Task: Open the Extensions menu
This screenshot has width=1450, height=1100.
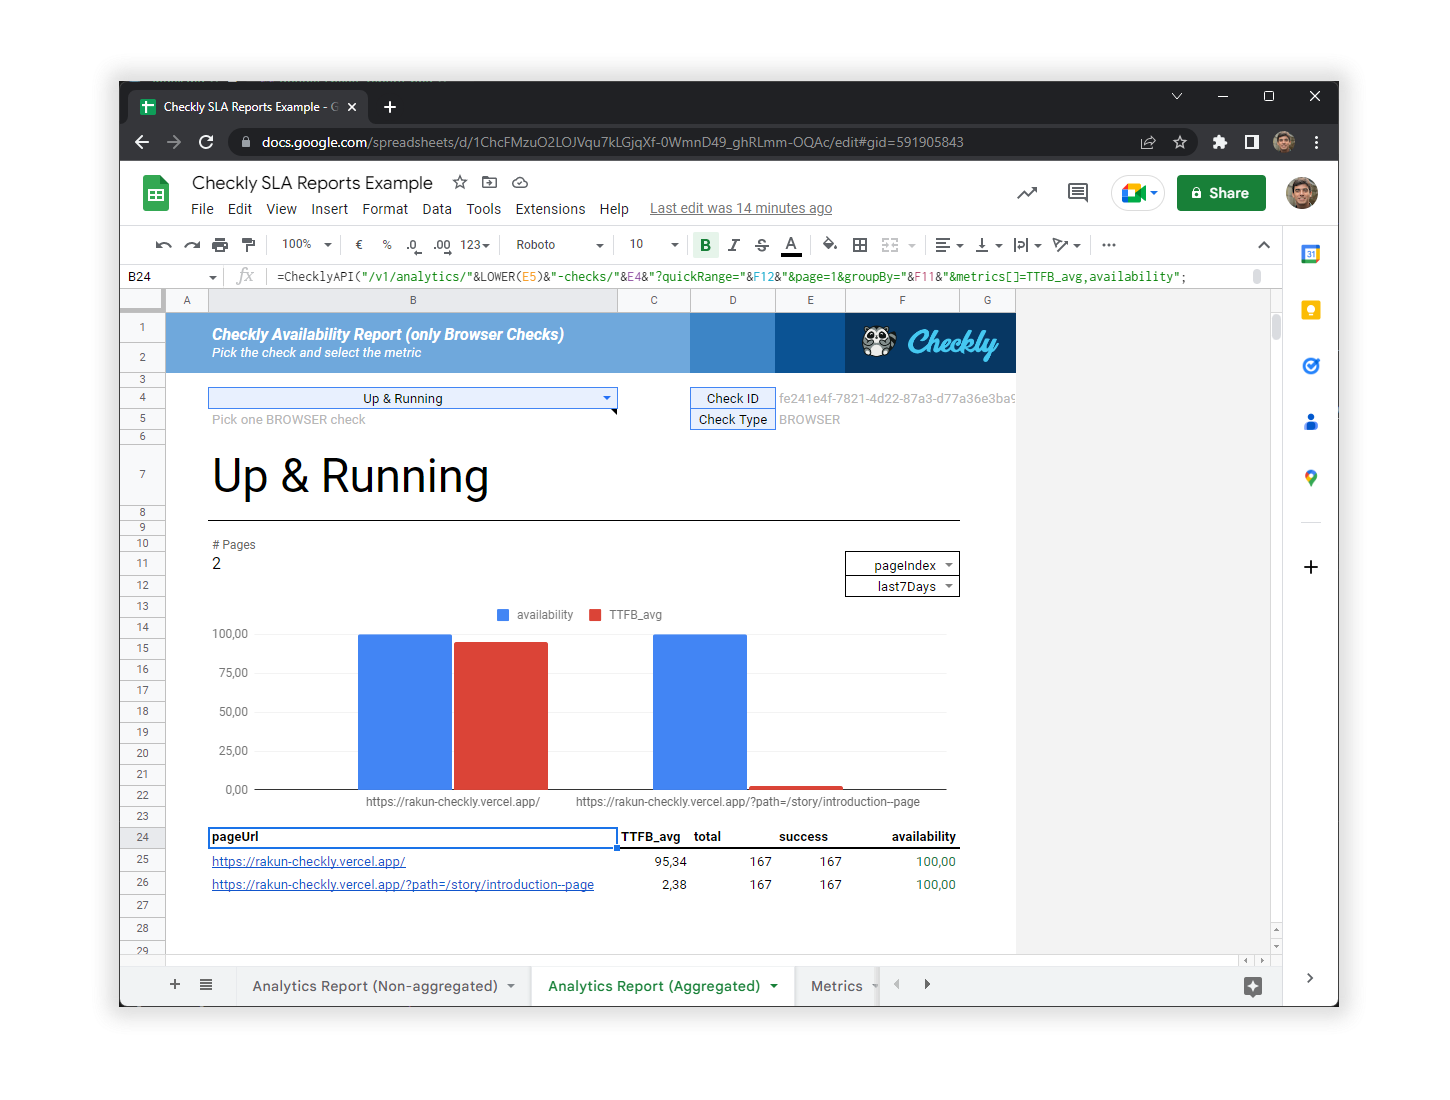Action: [550, 209]
